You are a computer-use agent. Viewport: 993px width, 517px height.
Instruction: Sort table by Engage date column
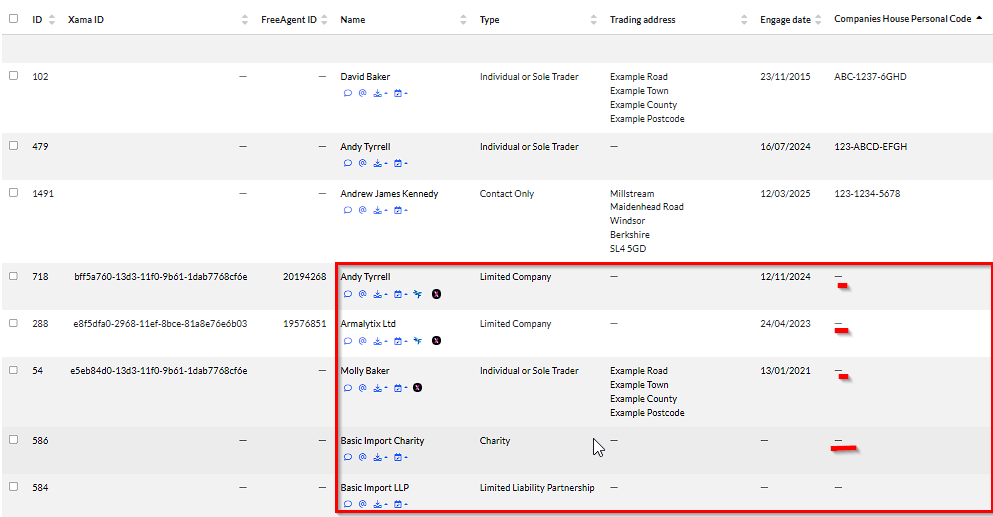click(785, 19)
